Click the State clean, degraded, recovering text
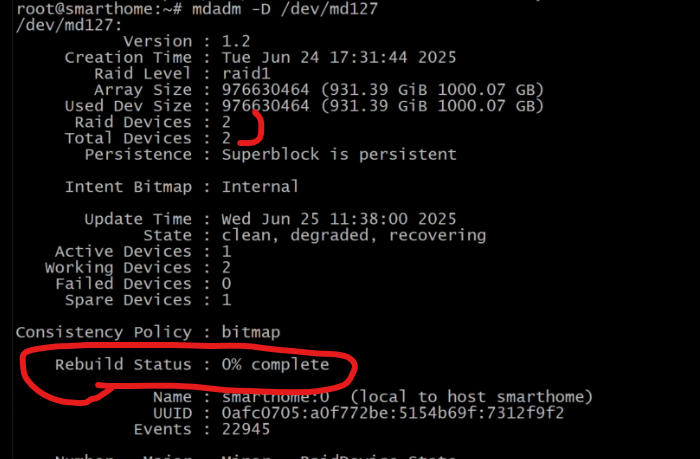 coord(354,235)
